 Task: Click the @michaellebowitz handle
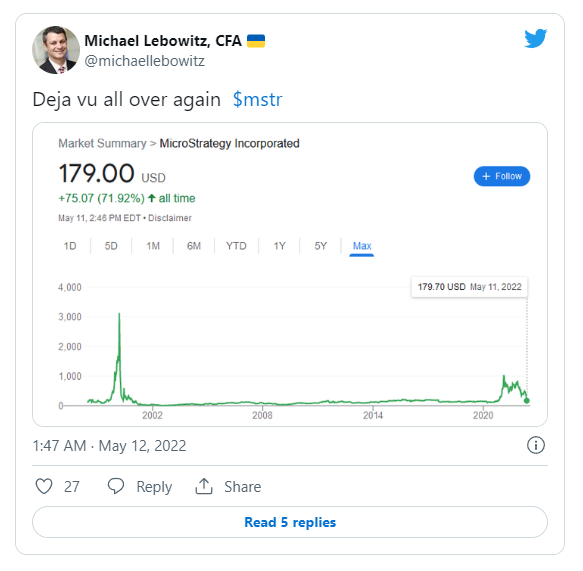(x=145, y=61)
